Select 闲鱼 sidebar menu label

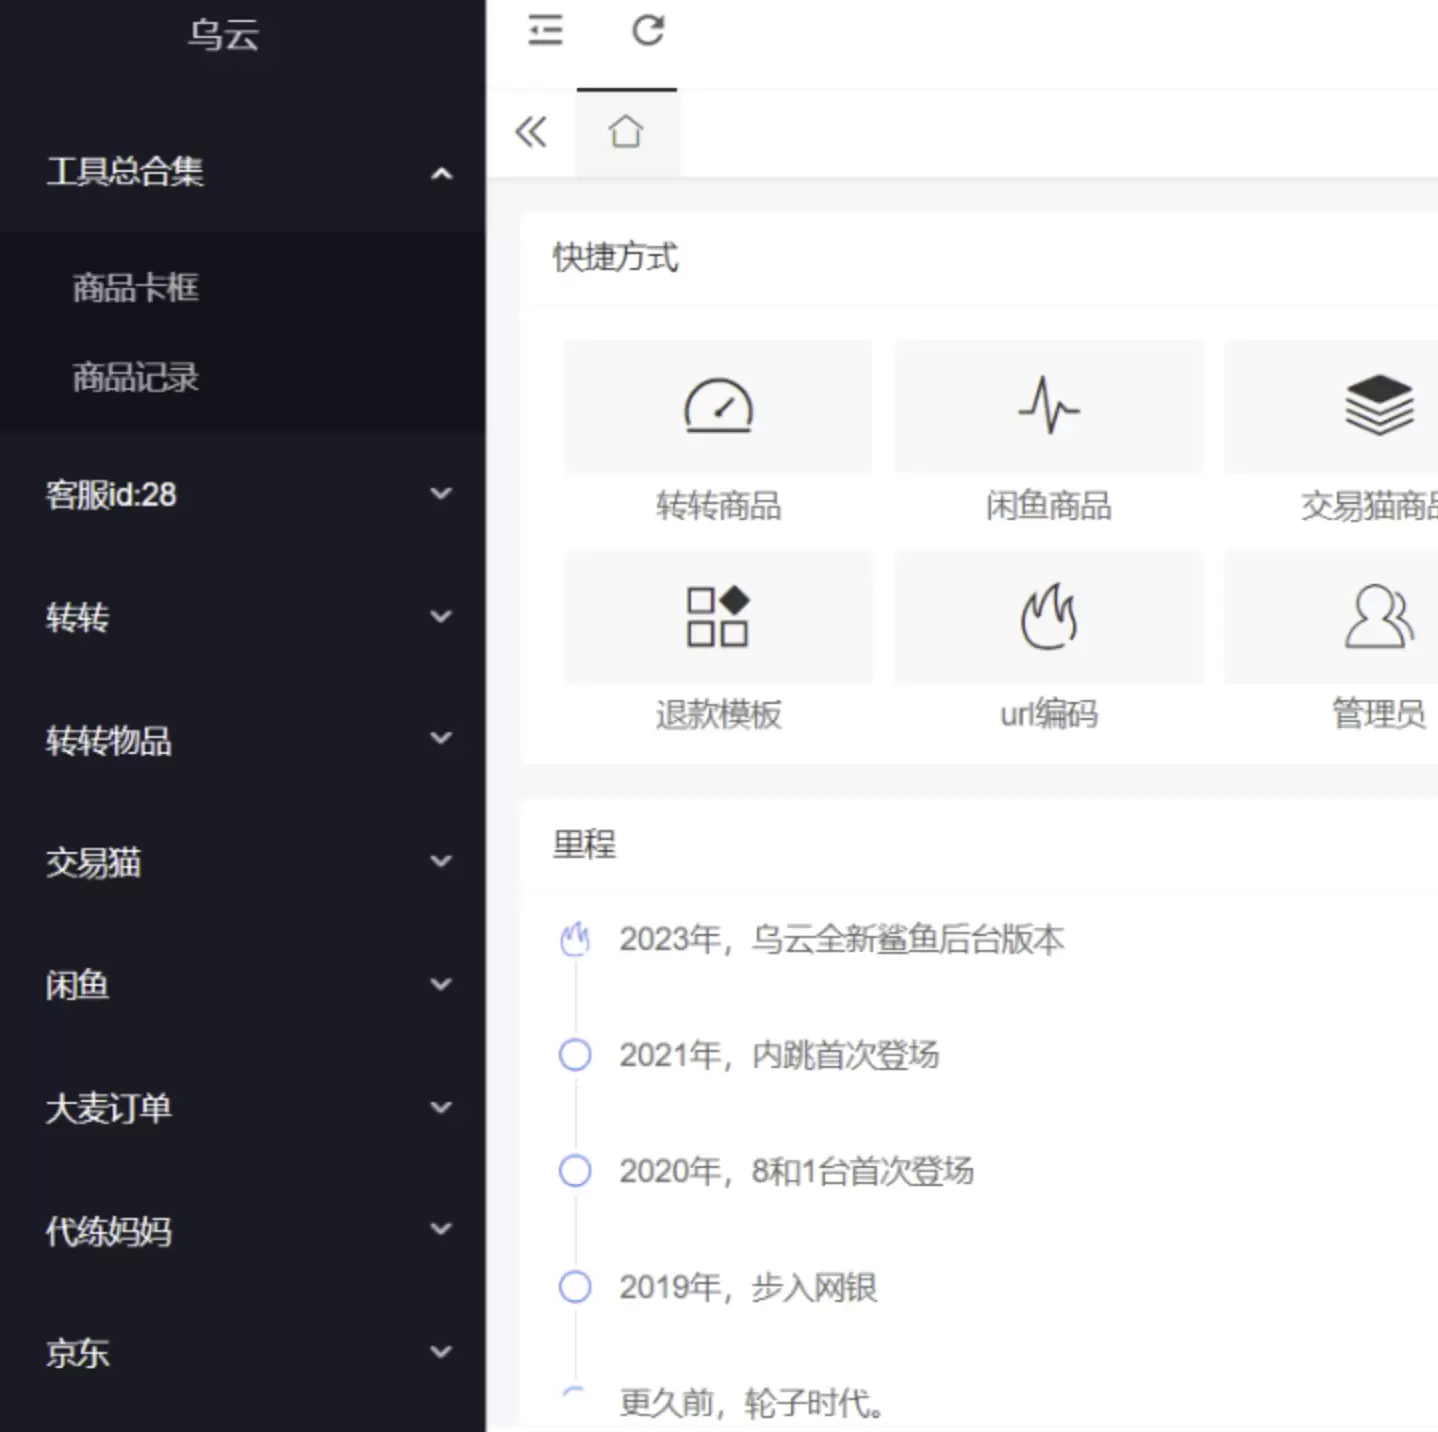(x=77, y=985)
